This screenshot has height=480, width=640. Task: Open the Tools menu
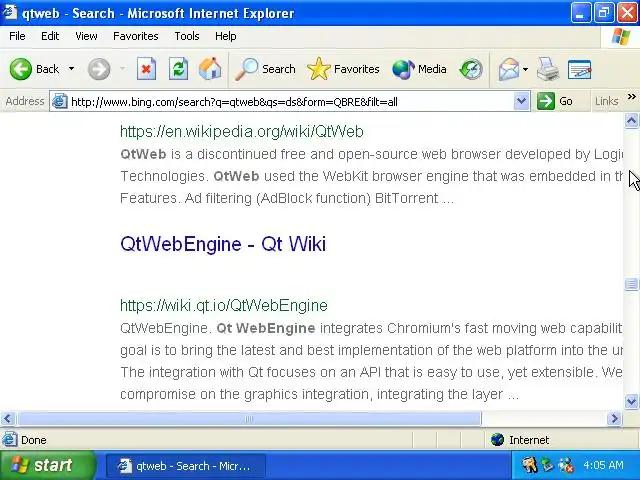[187, 36]
